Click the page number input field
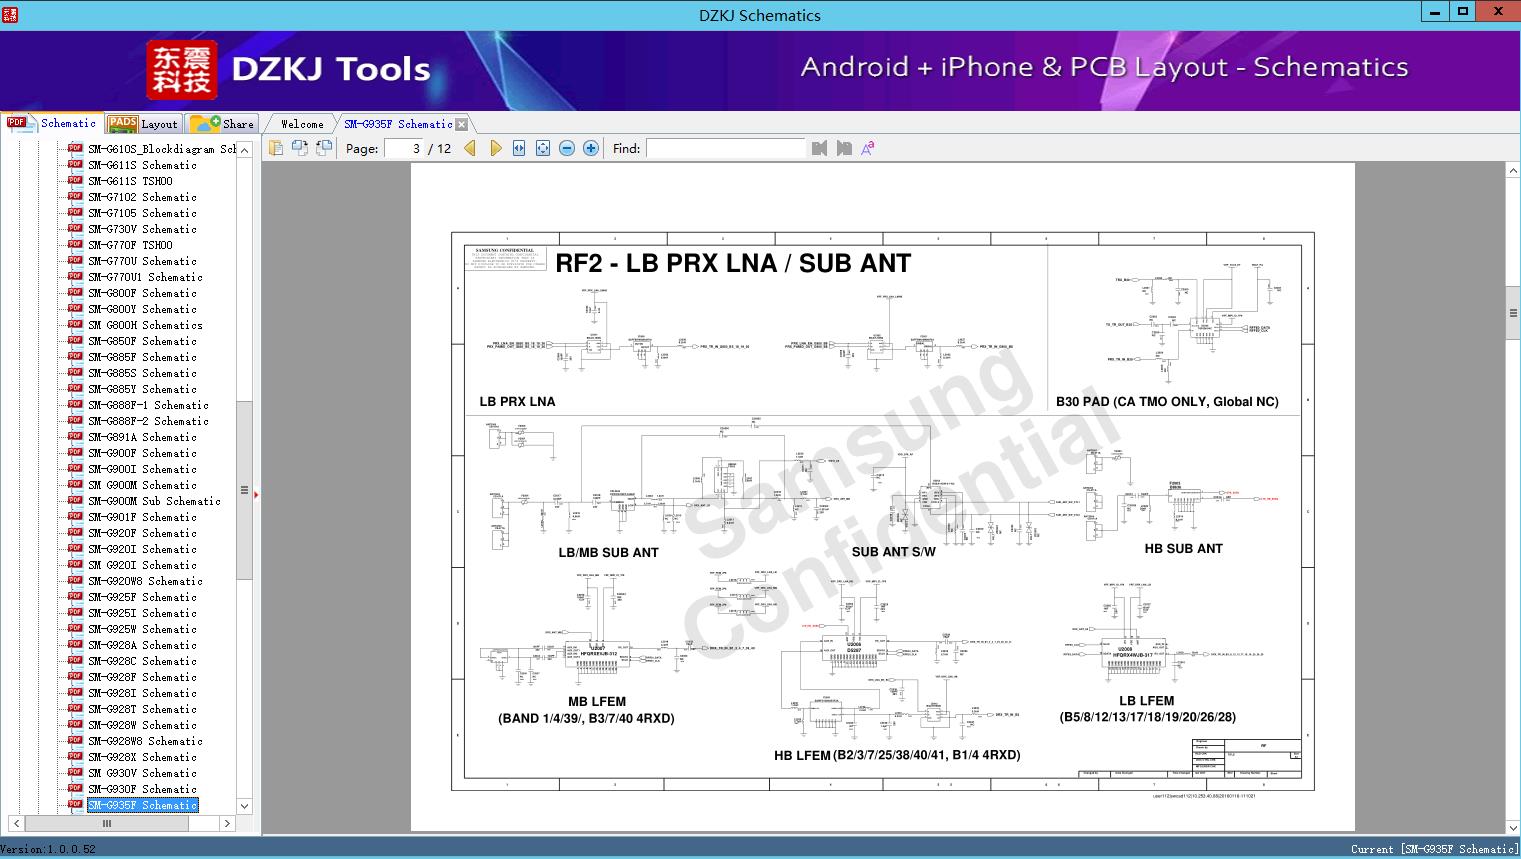This screenshot has height=859, width=1521. (x=404, y=148)
